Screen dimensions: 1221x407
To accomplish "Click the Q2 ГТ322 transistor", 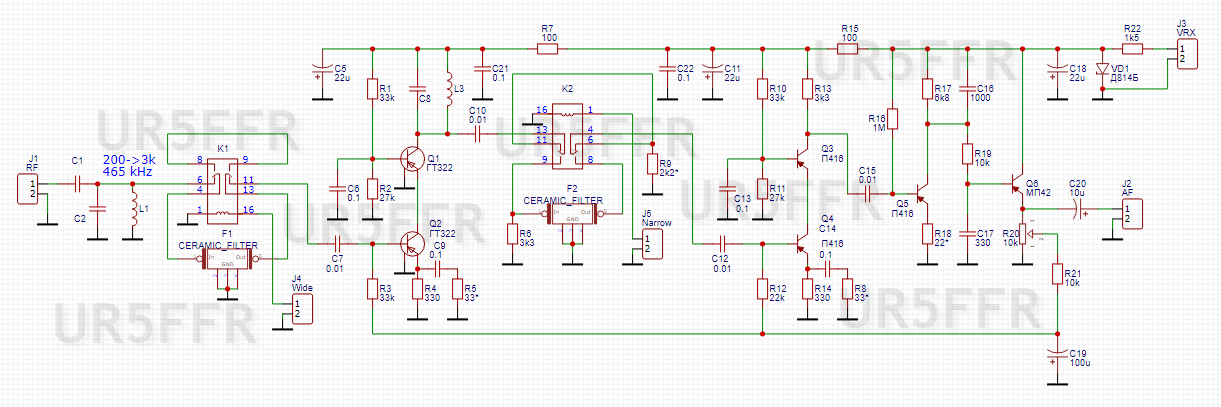I will (408, 243).
